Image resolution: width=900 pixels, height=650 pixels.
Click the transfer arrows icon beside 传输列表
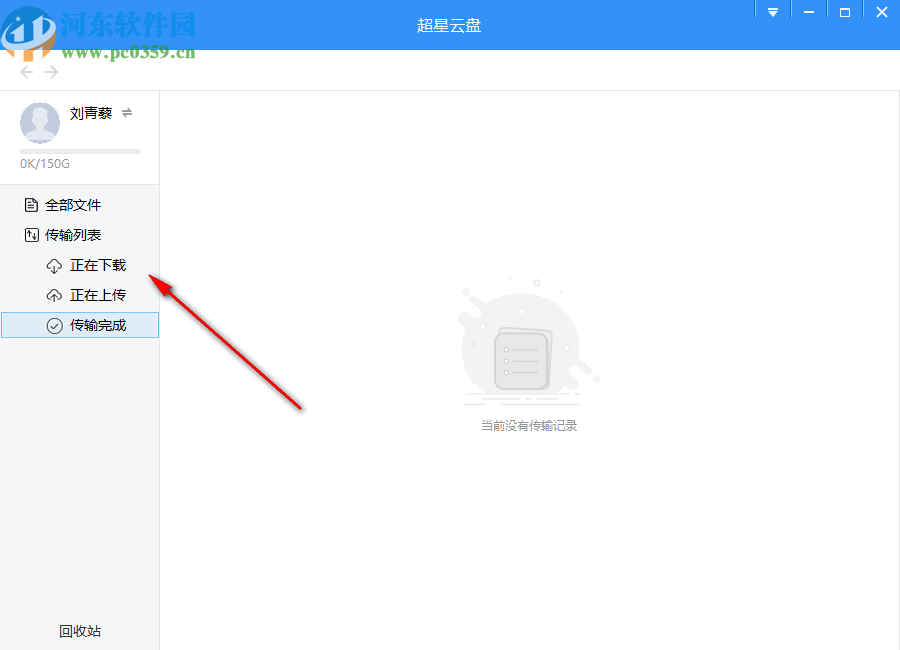pos(32,235)
